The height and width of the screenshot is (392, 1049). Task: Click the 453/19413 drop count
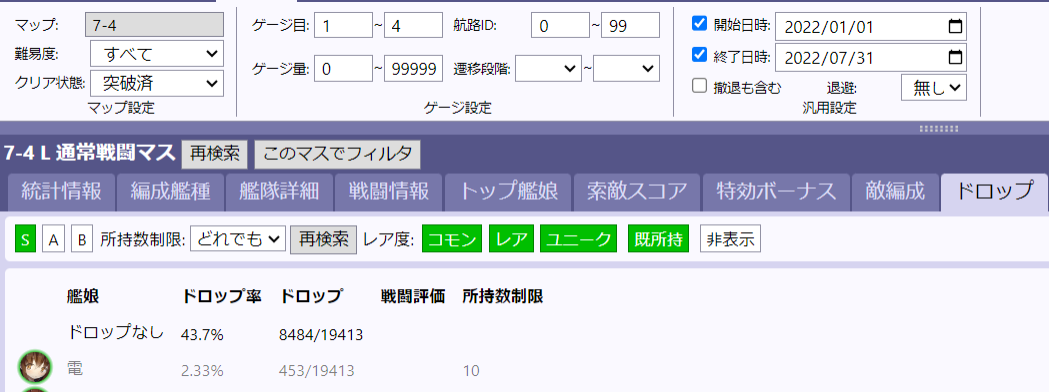[316, 371]
